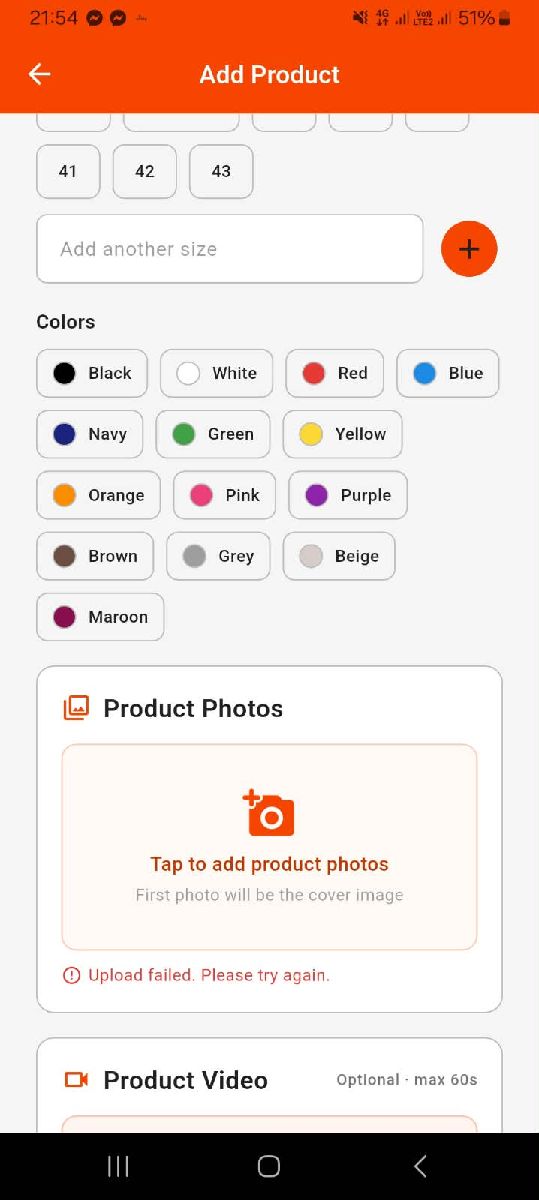Viewport: 539px width, 1200px height.
Task: Tap the camera add-photo icon
Action: (x=269, y=812)
